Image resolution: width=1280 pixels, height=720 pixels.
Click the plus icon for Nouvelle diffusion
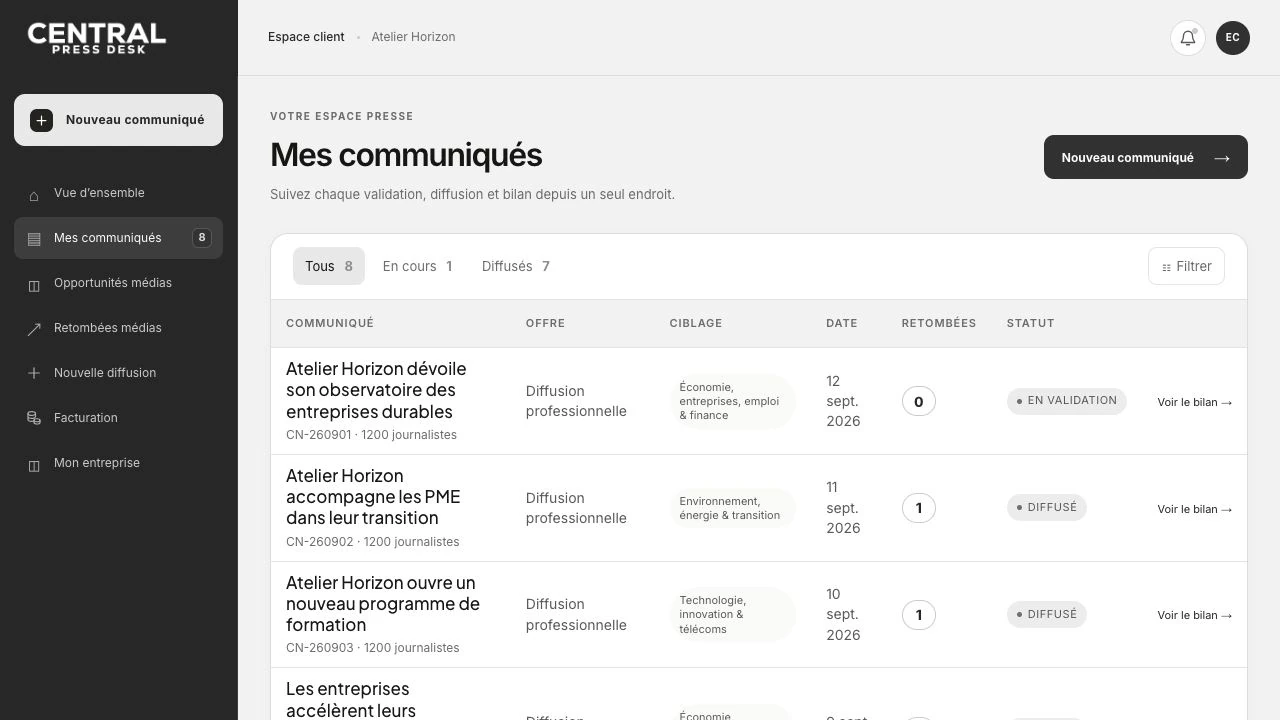coord(34,373)
